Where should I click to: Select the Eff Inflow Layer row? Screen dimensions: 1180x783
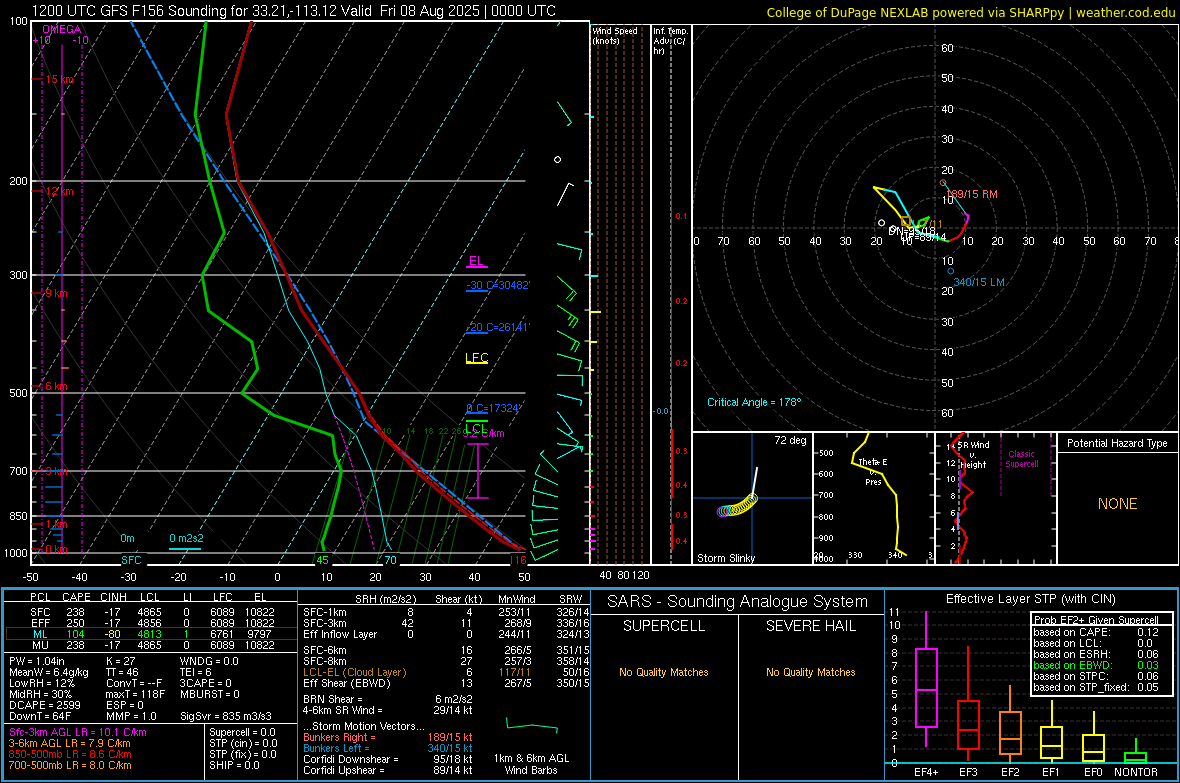(x=443, y=634)
